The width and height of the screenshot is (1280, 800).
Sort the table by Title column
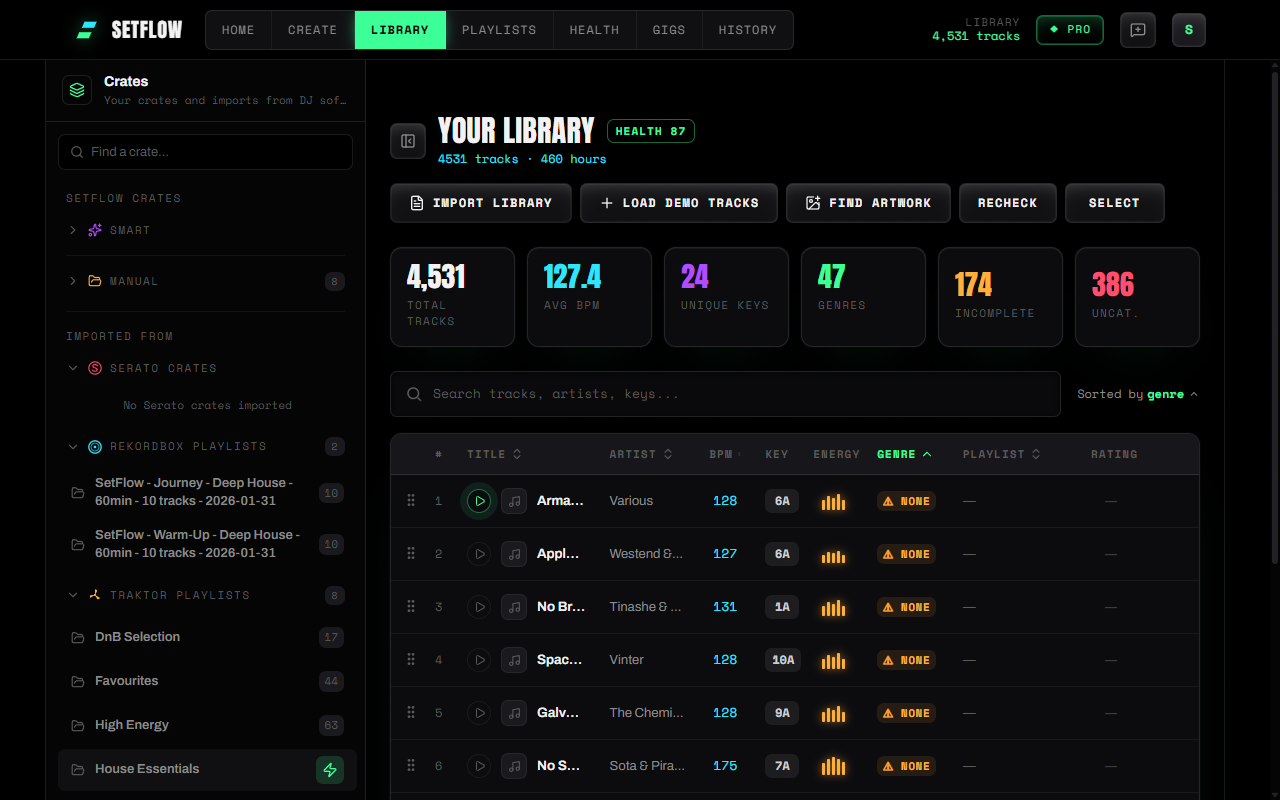point(494,454)
